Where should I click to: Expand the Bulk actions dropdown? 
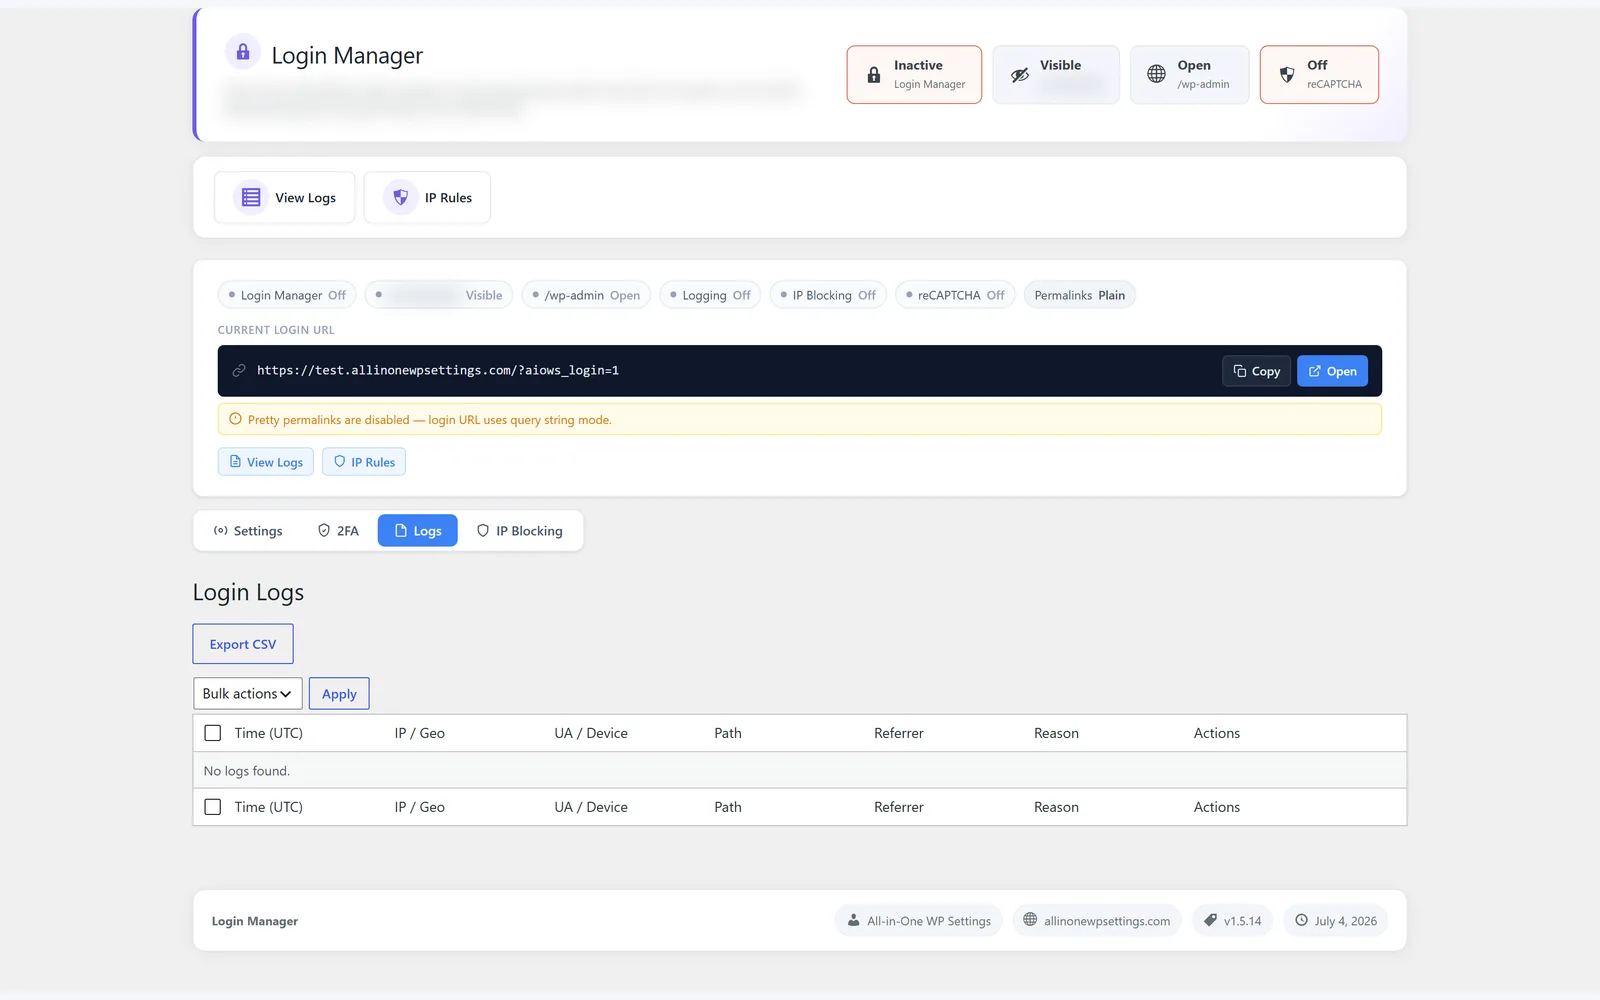(x=247, y=694)
